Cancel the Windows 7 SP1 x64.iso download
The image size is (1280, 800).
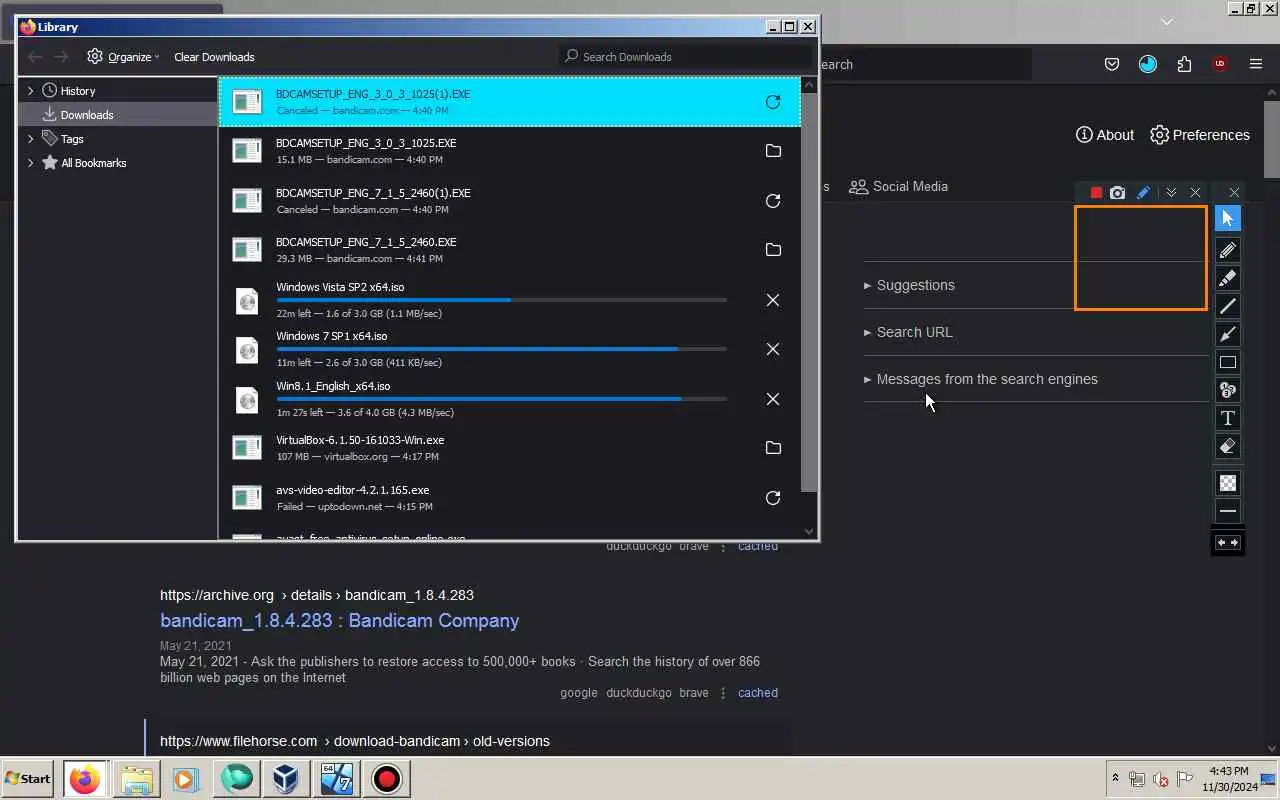pos(773,349)
